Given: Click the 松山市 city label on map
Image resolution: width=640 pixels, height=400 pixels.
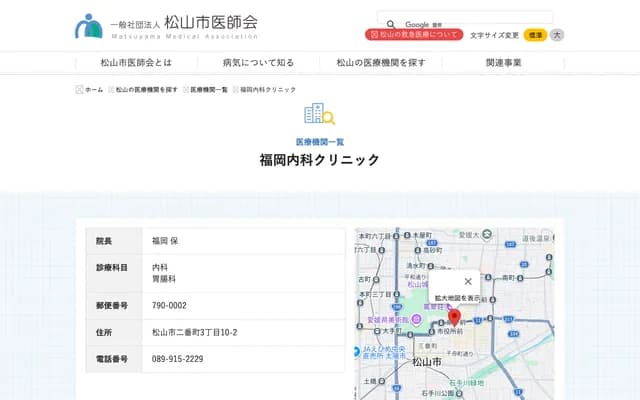Looking at the screenshot, I should (x=427, y=362).
